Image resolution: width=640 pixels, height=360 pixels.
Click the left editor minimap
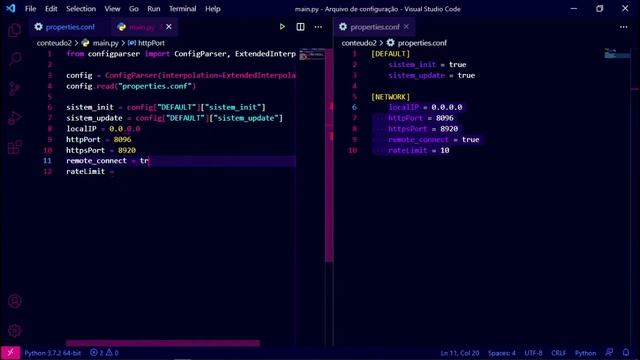tap(311, 54)
